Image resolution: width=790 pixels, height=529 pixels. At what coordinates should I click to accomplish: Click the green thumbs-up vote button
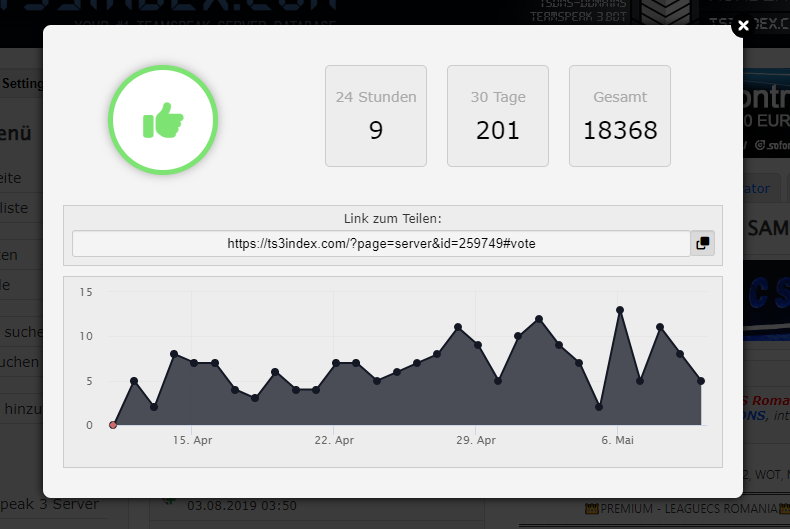point(163,120)
